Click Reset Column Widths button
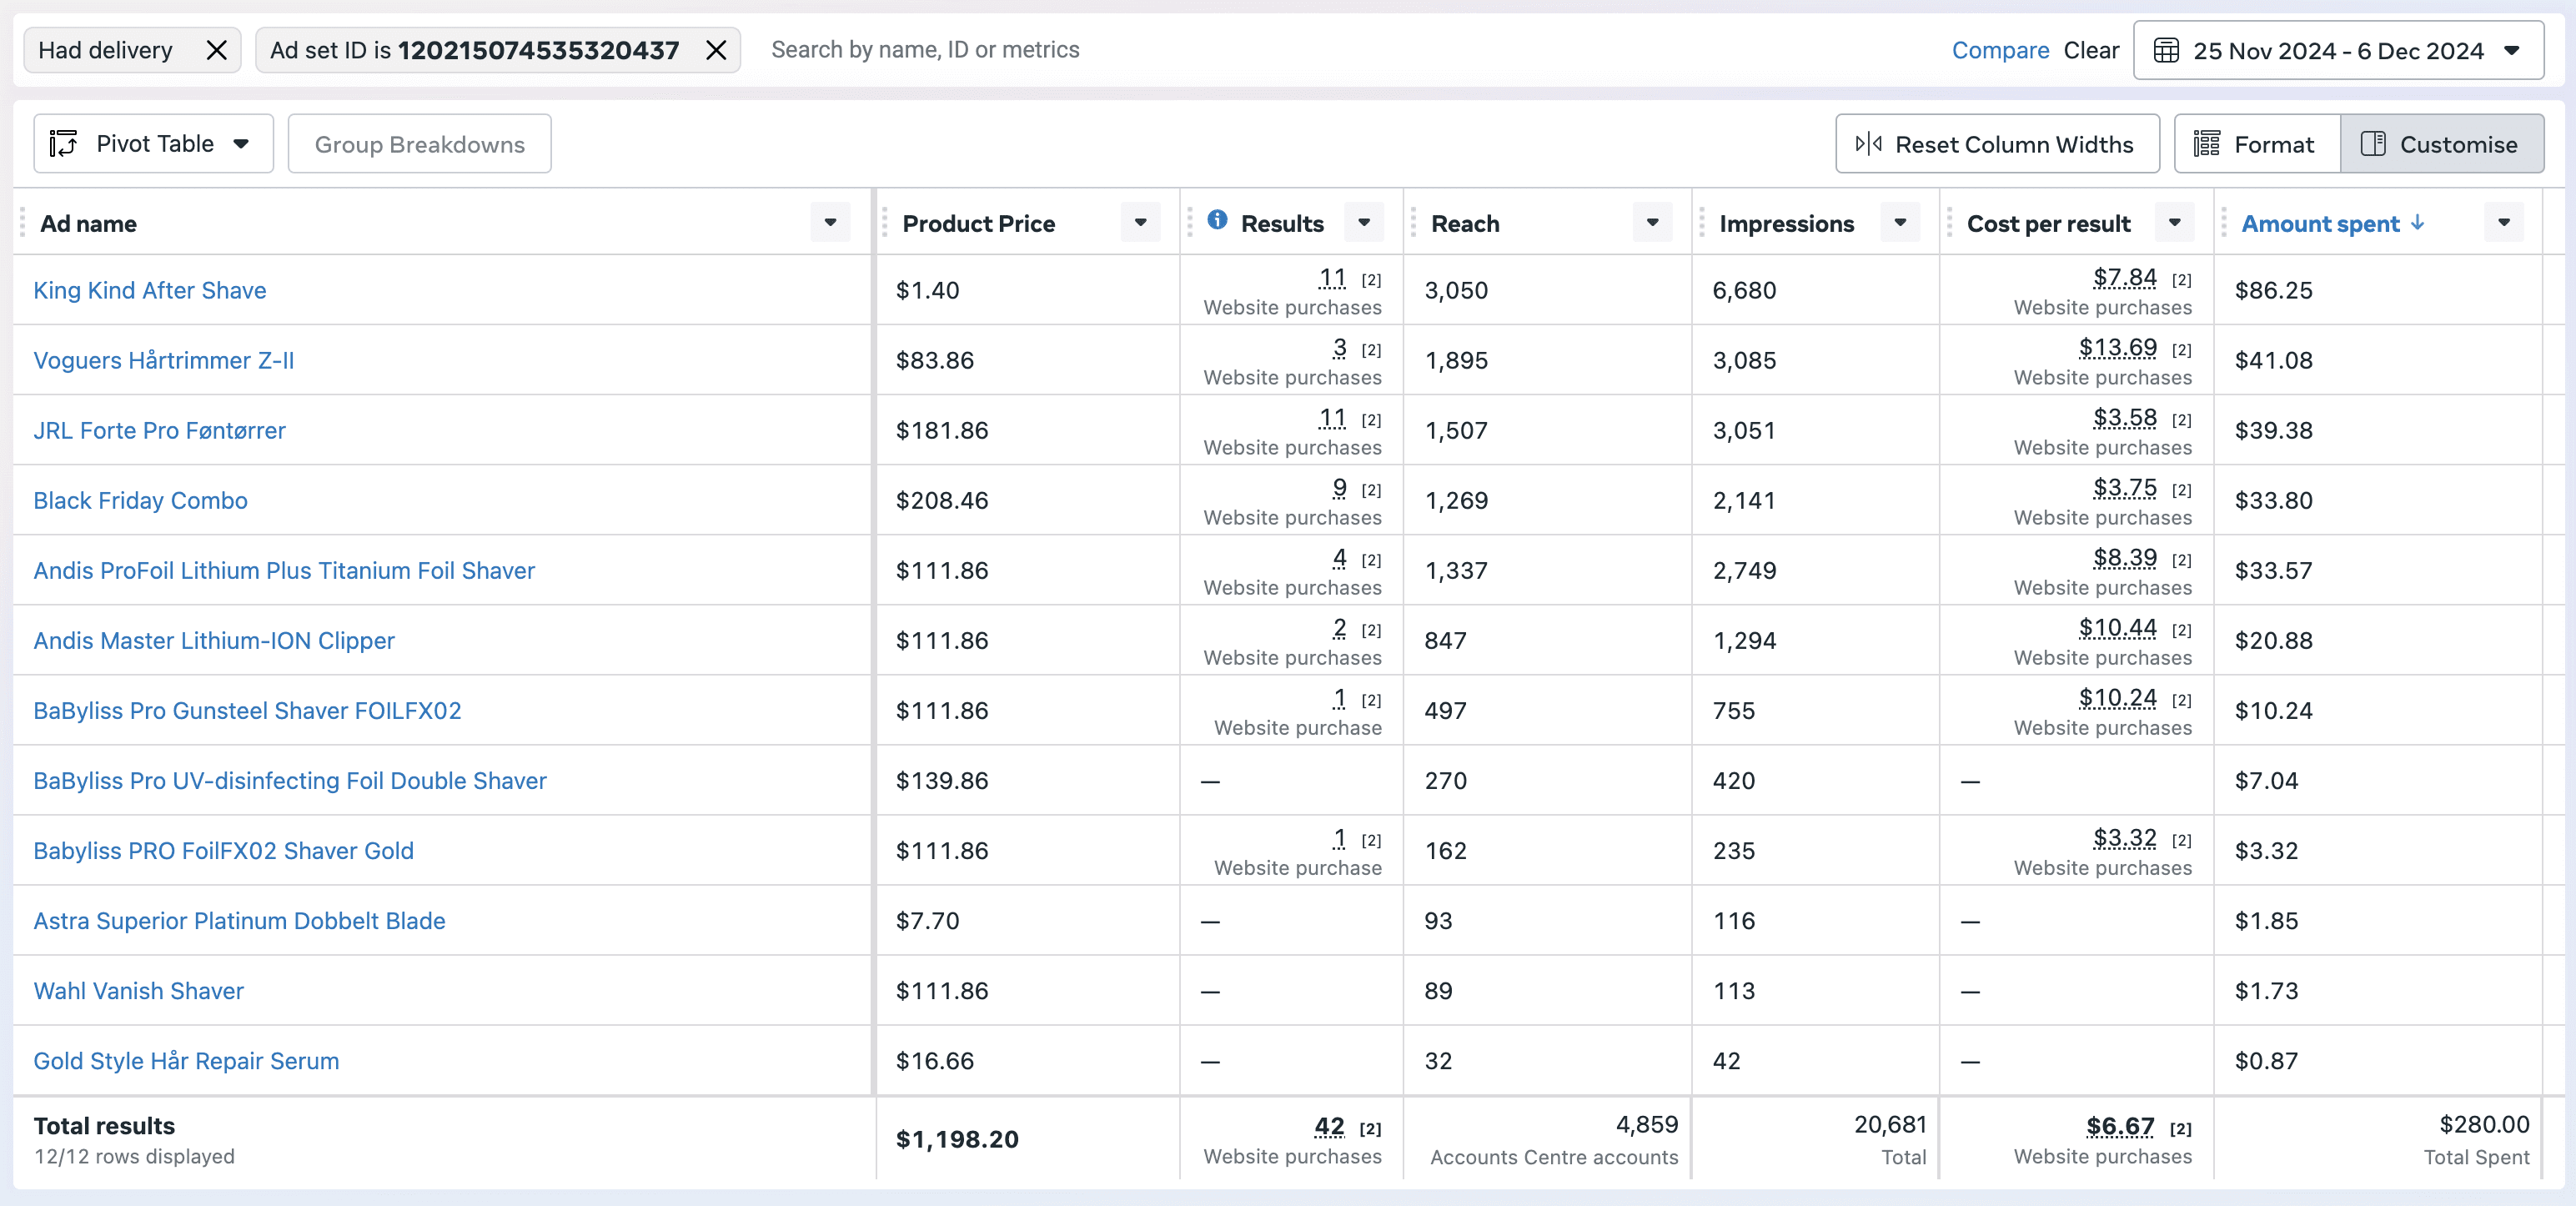 1996,144
